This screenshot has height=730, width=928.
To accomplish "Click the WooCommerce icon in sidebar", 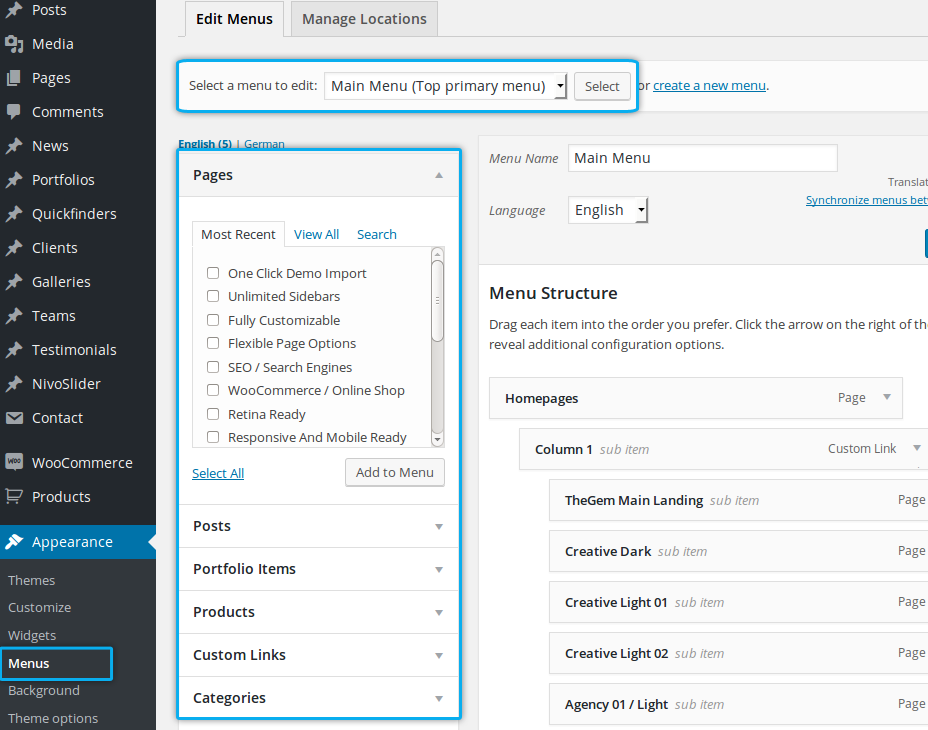I will point(14,462).
